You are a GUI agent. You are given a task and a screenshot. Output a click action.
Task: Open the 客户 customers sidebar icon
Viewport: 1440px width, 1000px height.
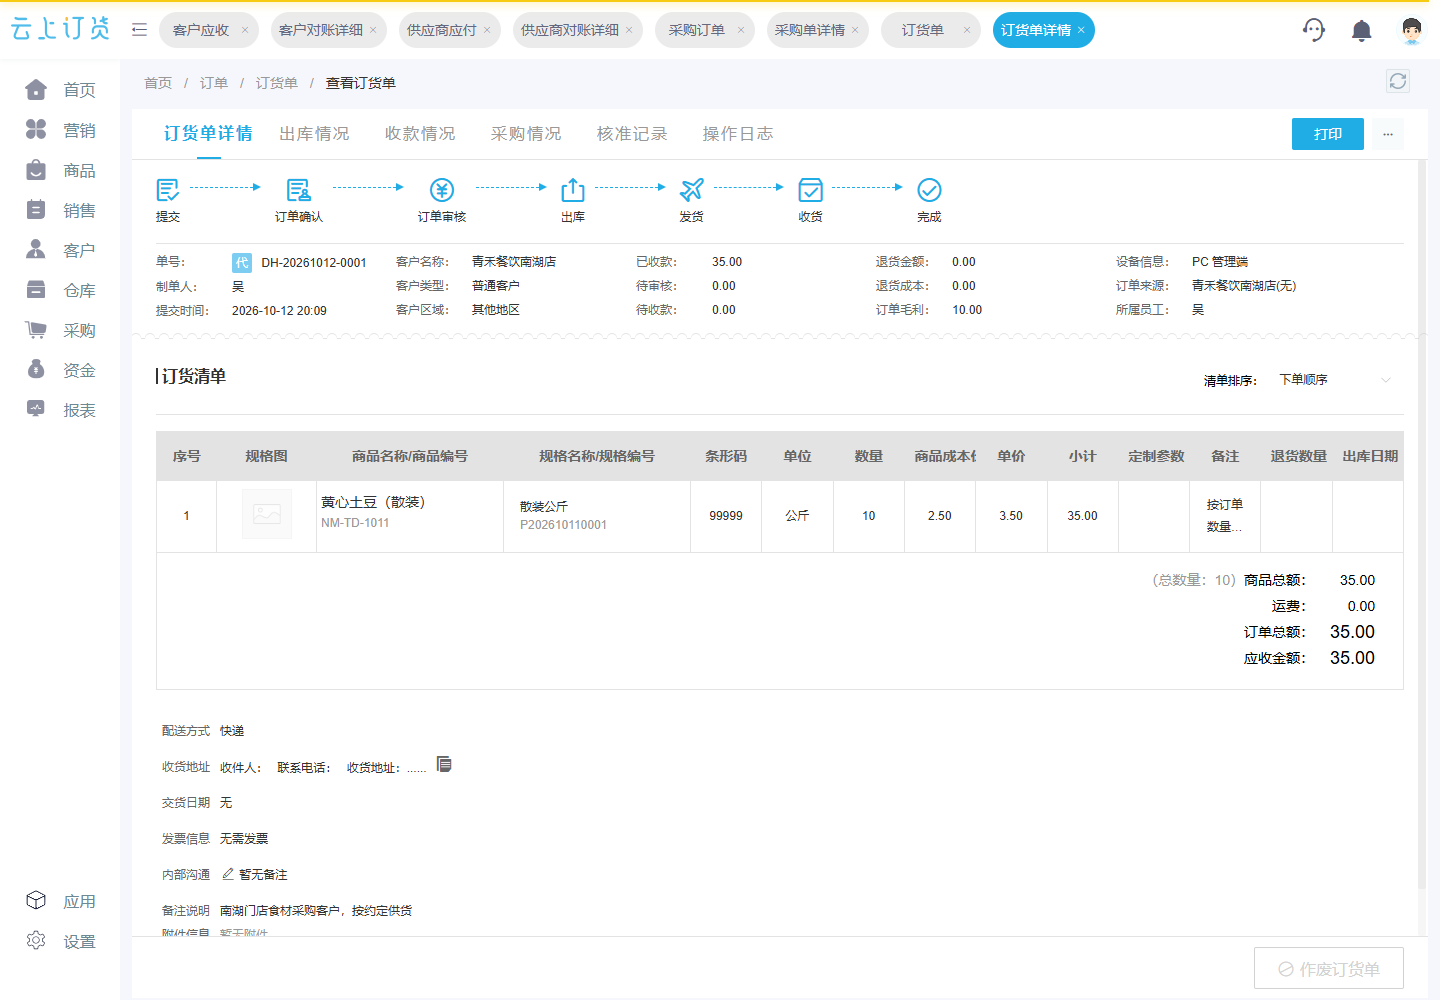36,250
